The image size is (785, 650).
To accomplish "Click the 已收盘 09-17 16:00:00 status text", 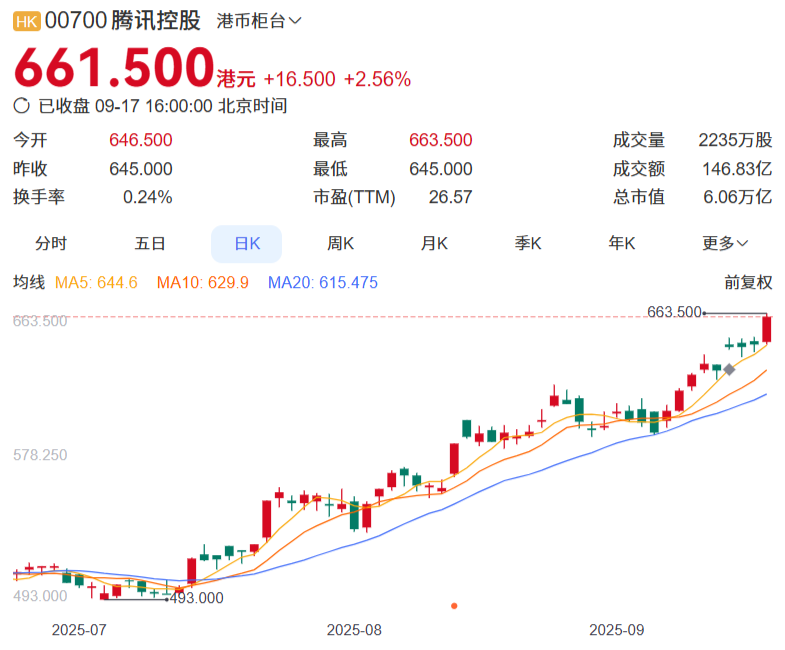I will (163, 106).
